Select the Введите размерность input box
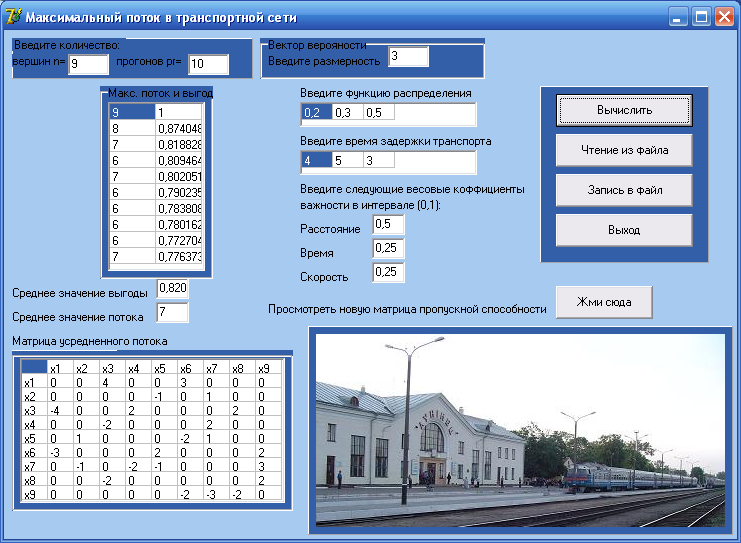Screen dimensions: 741x543 tap(409, 56)
